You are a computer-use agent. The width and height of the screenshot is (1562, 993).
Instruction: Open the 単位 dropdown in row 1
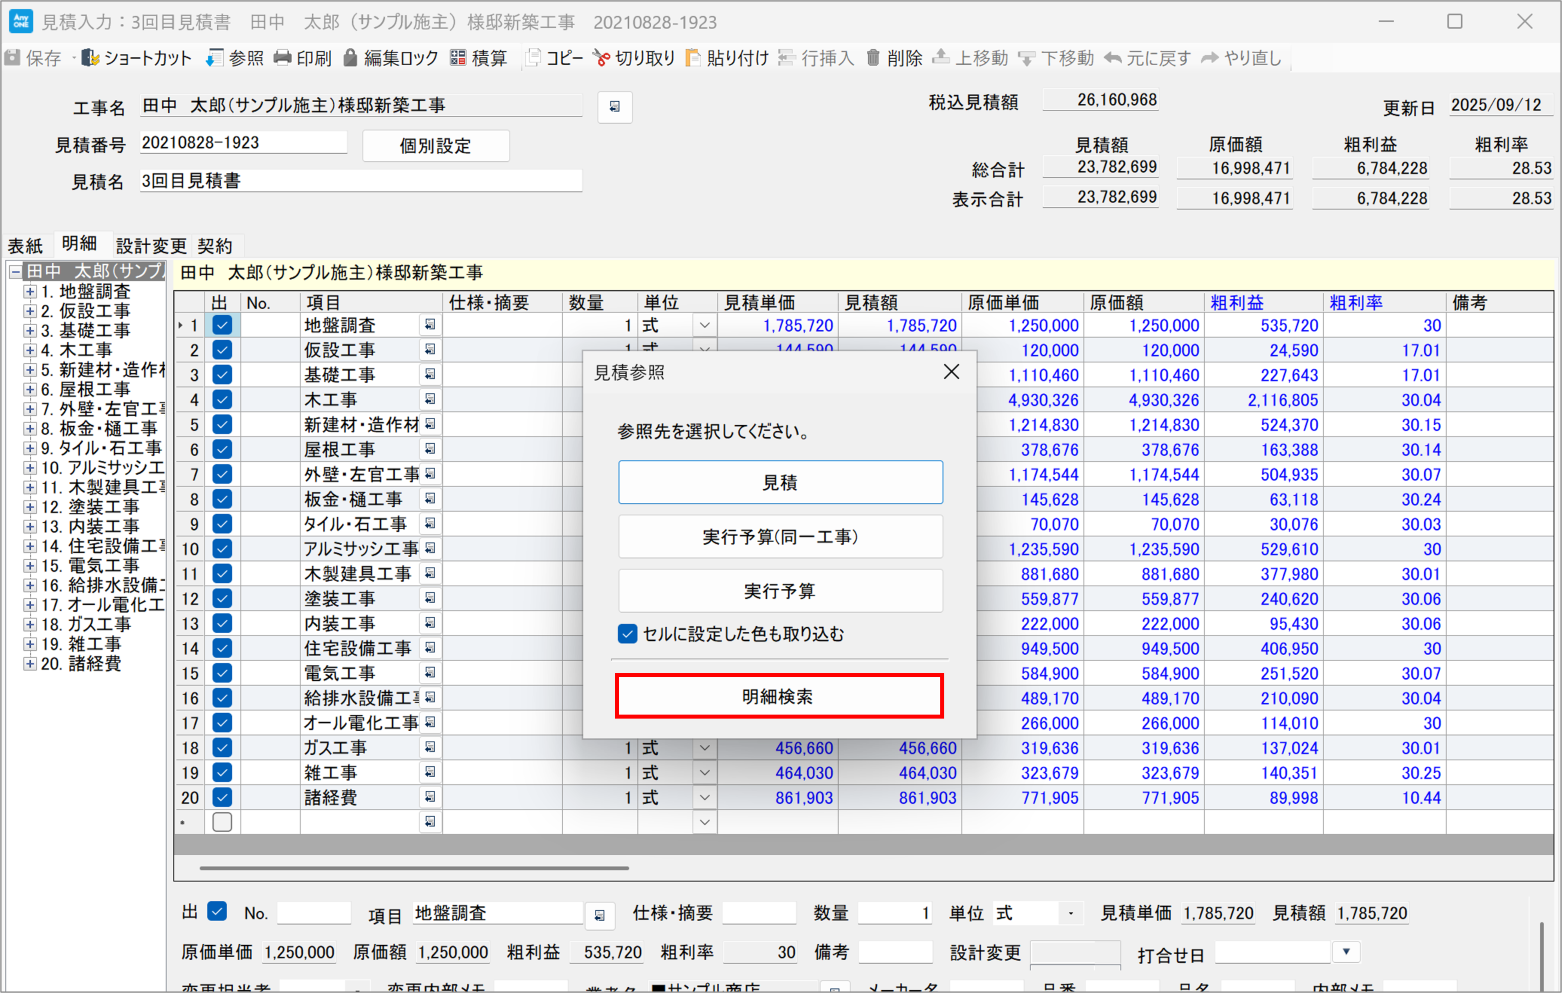(704, 326)
